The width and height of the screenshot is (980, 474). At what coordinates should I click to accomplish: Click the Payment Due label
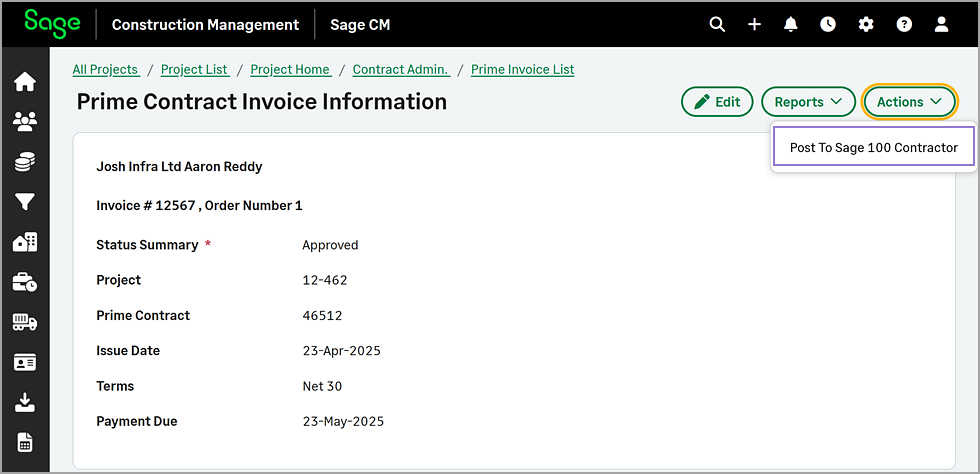click(137, 422)
